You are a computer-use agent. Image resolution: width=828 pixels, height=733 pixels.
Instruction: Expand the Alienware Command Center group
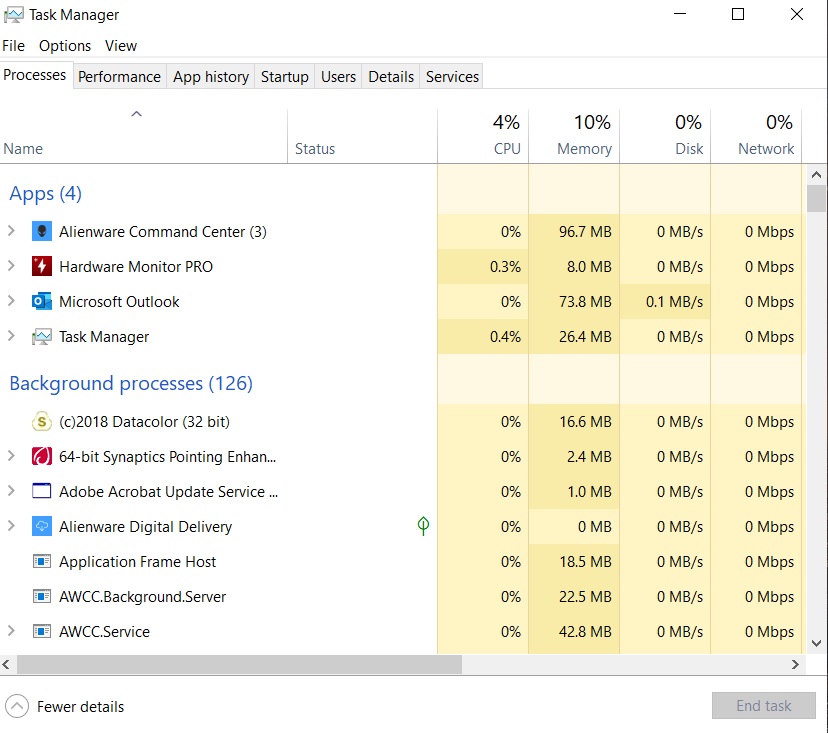pyautogui.click(x=11, y=232)
